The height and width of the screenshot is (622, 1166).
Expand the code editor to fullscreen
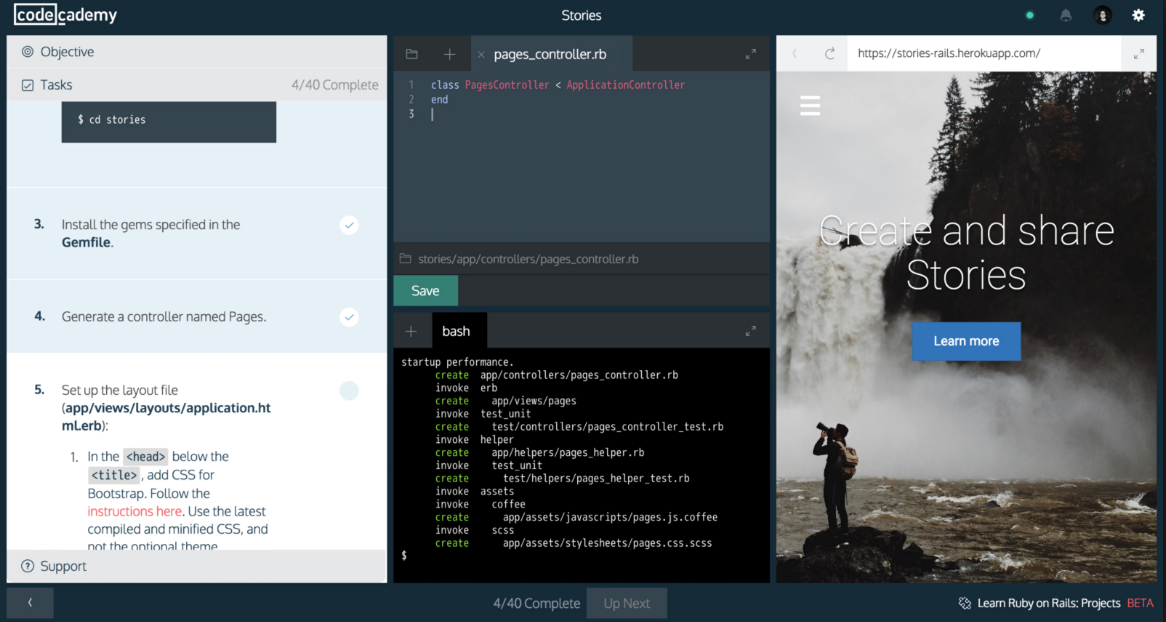coord(751,54)
